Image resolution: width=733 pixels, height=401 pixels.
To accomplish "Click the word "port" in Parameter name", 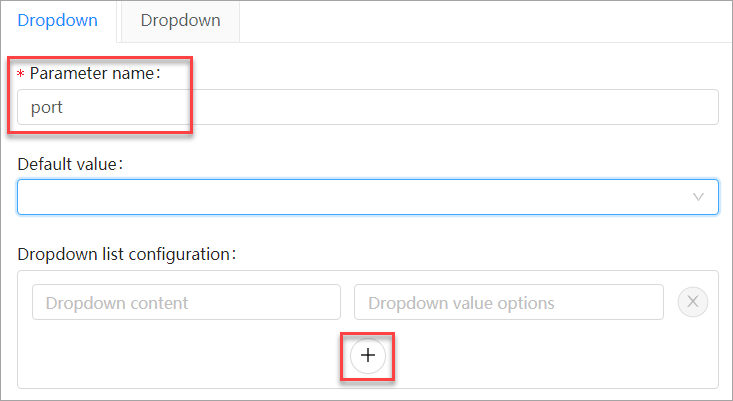I will pos(47,107).
